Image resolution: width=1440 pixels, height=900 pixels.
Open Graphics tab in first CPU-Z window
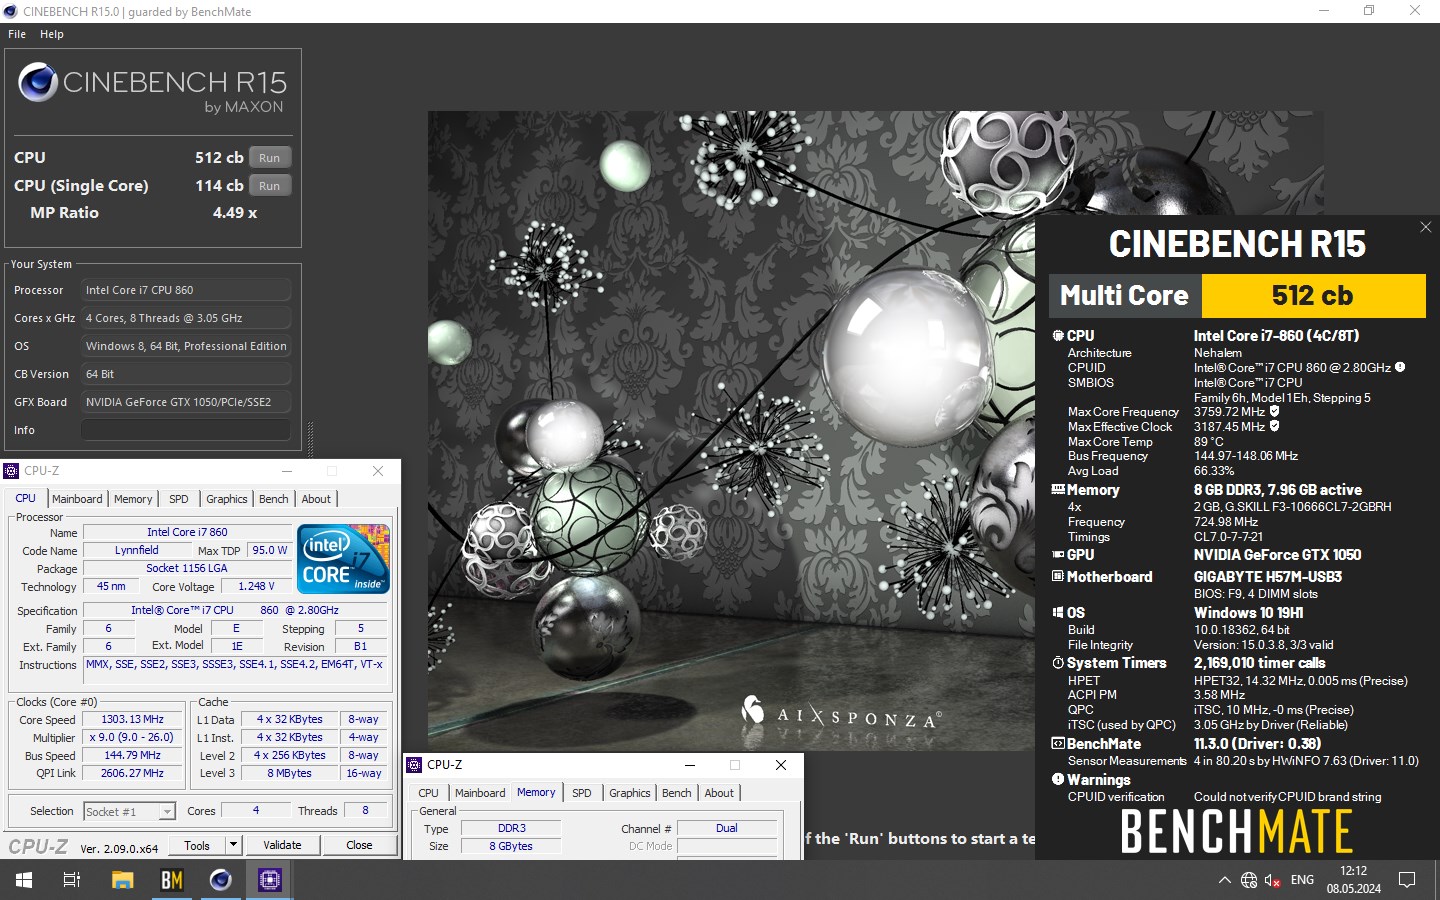[227, 499]
